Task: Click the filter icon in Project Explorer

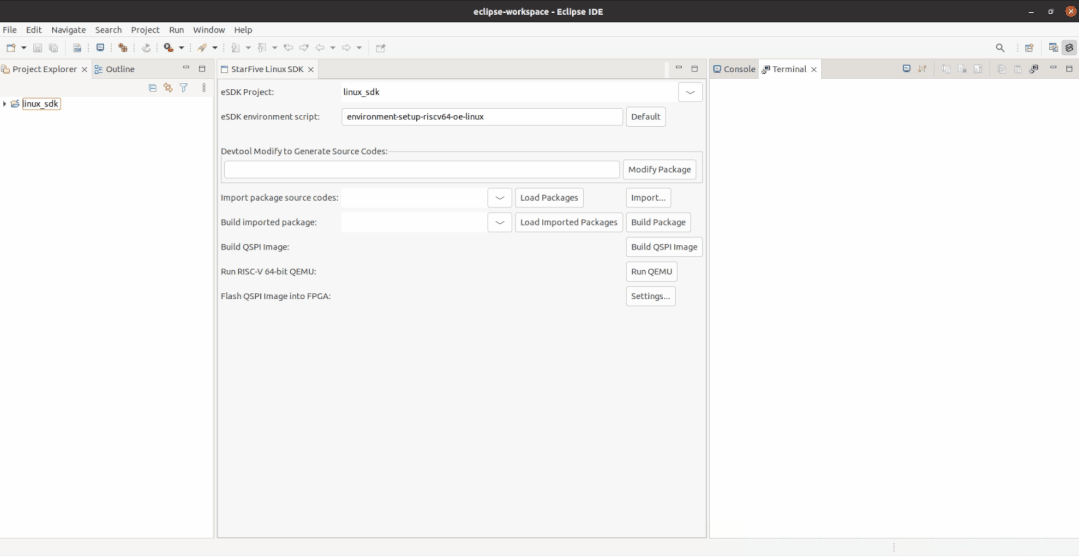Action: point(184,88)
